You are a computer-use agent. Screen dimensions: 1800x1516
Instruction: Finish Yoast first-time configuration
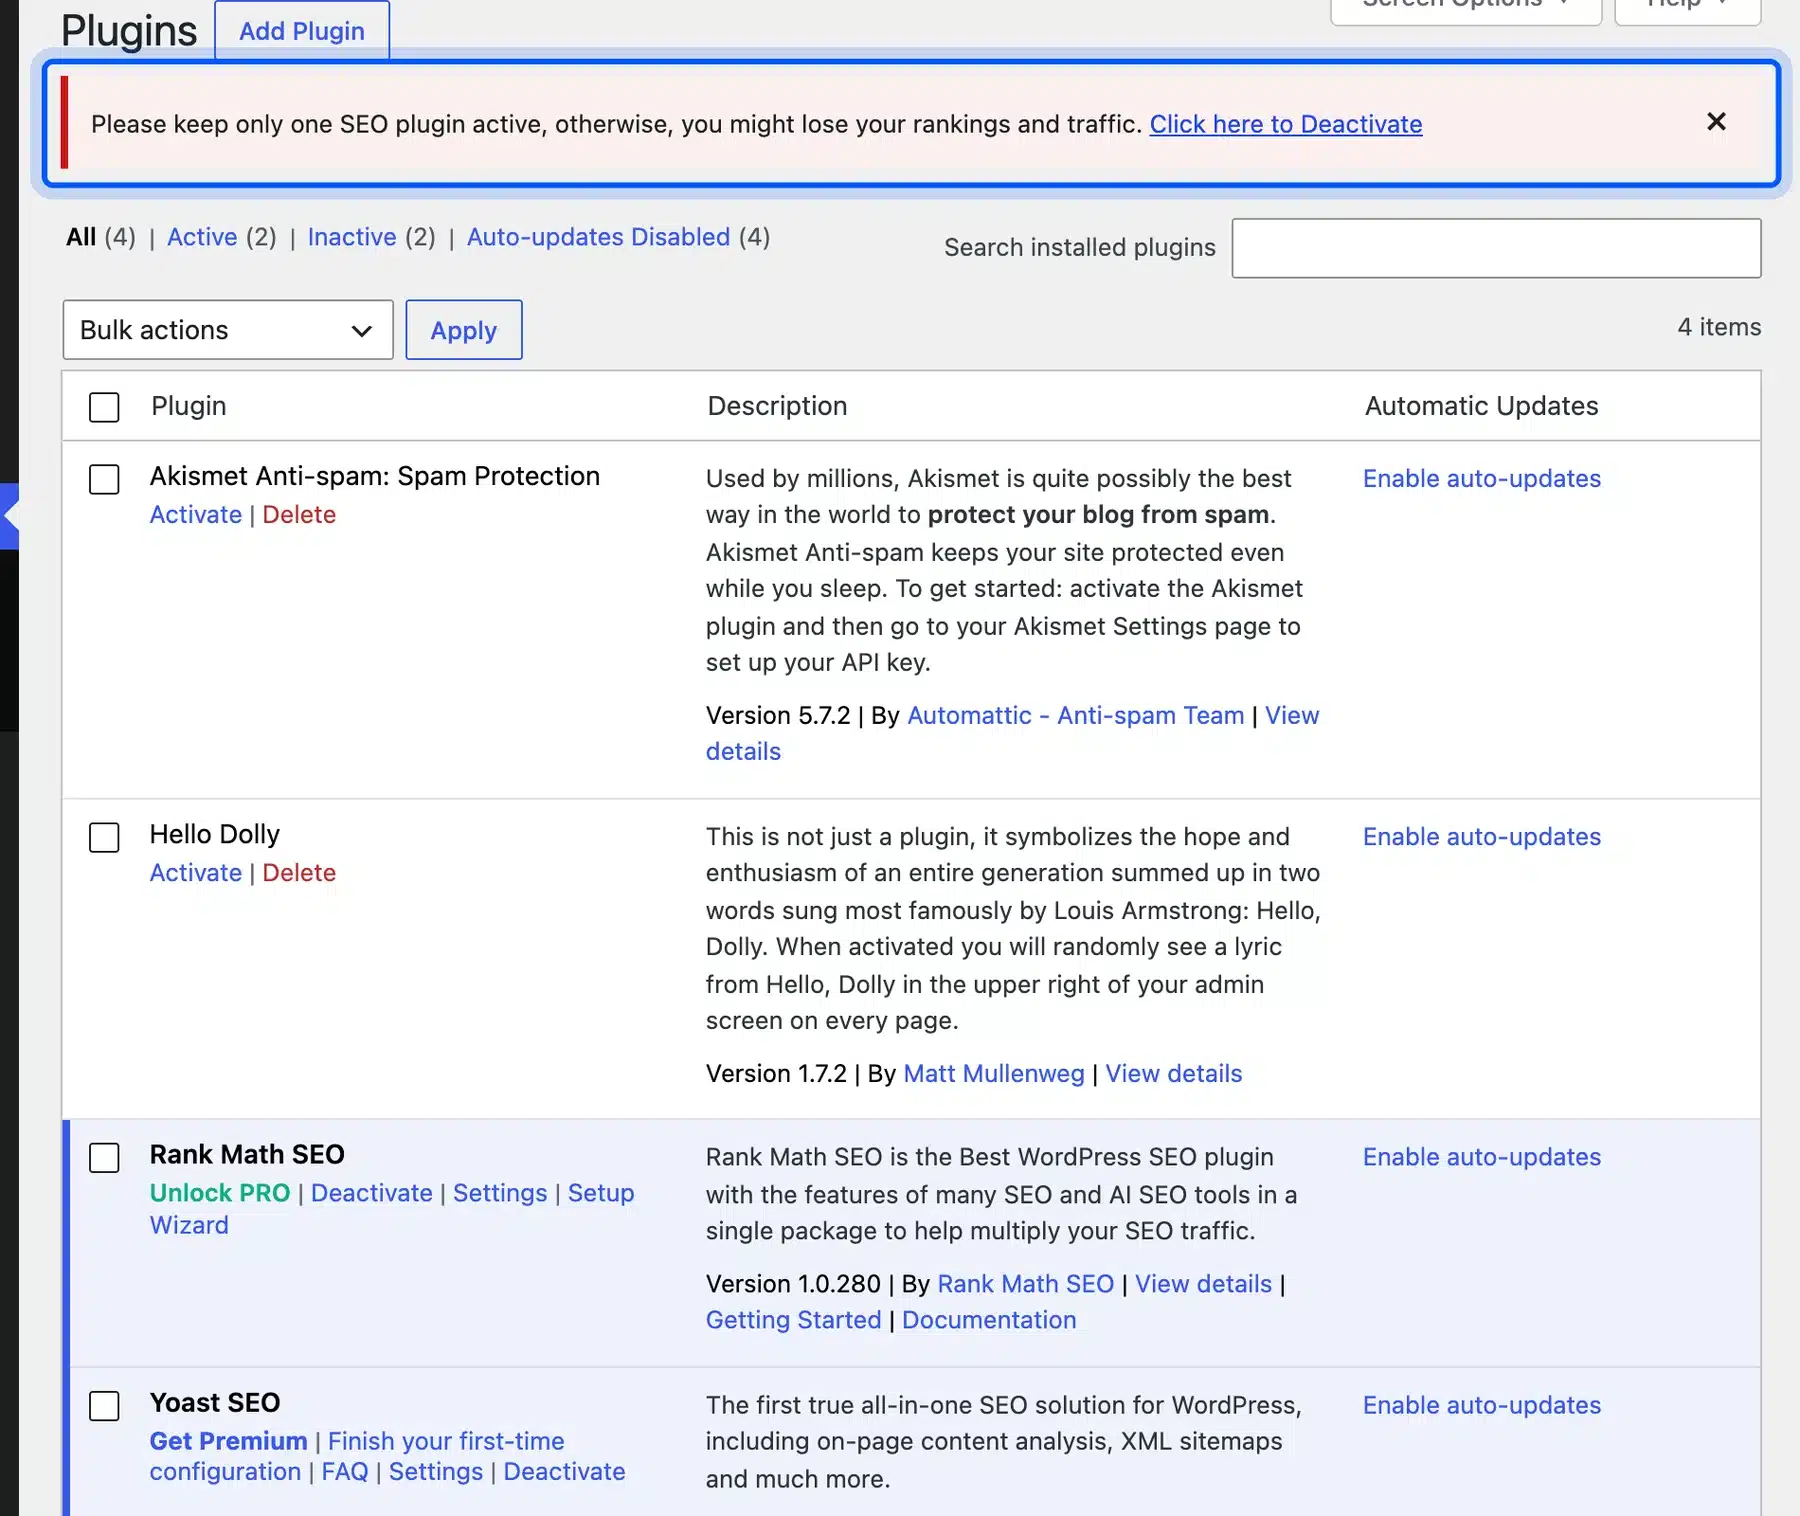(x=446, y=1441)
